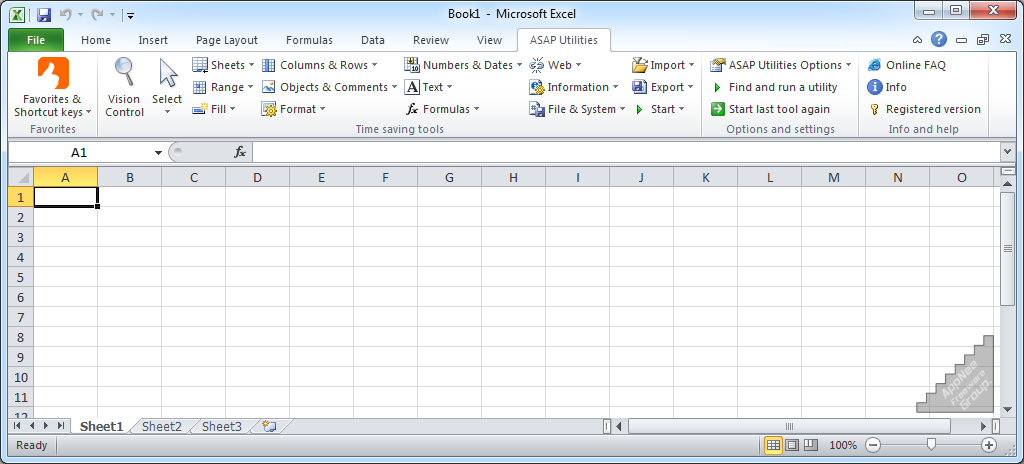Open the Export menu
Image resolution: width=1024 pixels, height=464 pixels.
663,87
